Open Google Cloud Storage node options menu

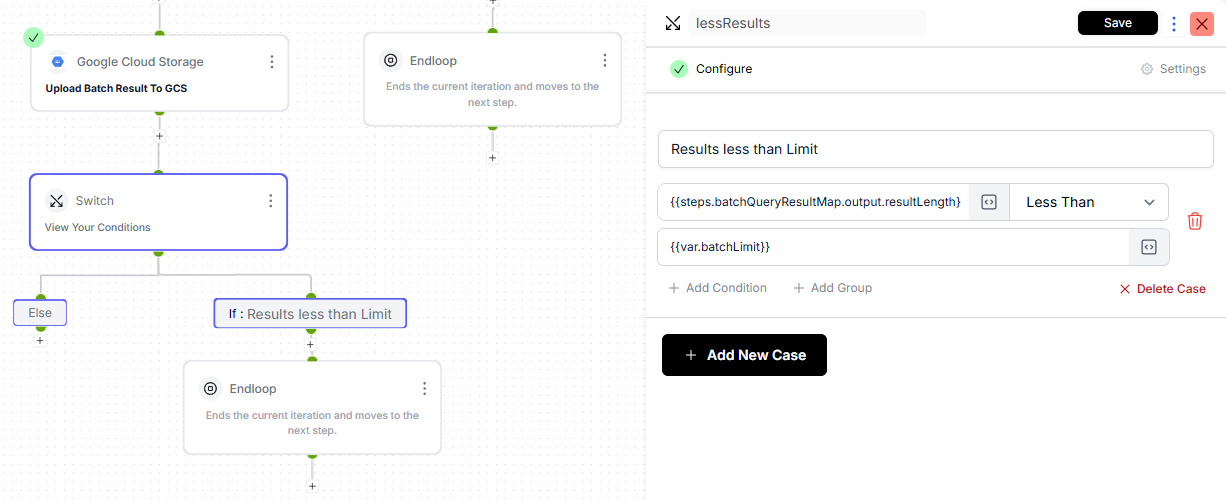coord(272,62)
